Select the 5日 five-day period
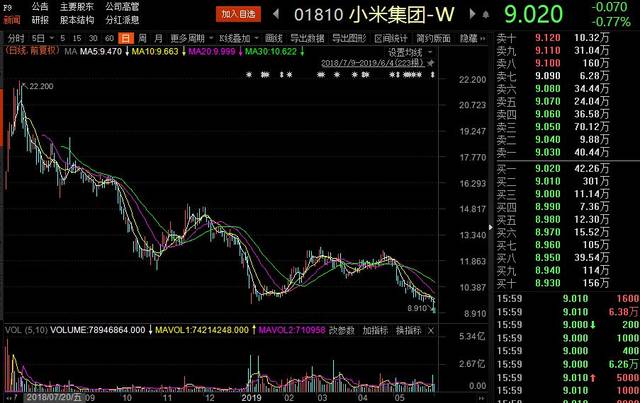640x403 pixels. pyautogui.click(x=39, y=38)
